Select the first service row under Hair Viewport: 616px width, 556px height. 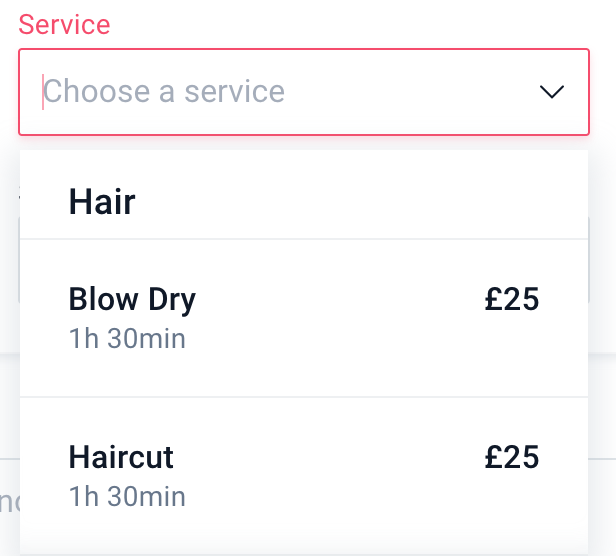pyautogui.click(x=304, y=318)
